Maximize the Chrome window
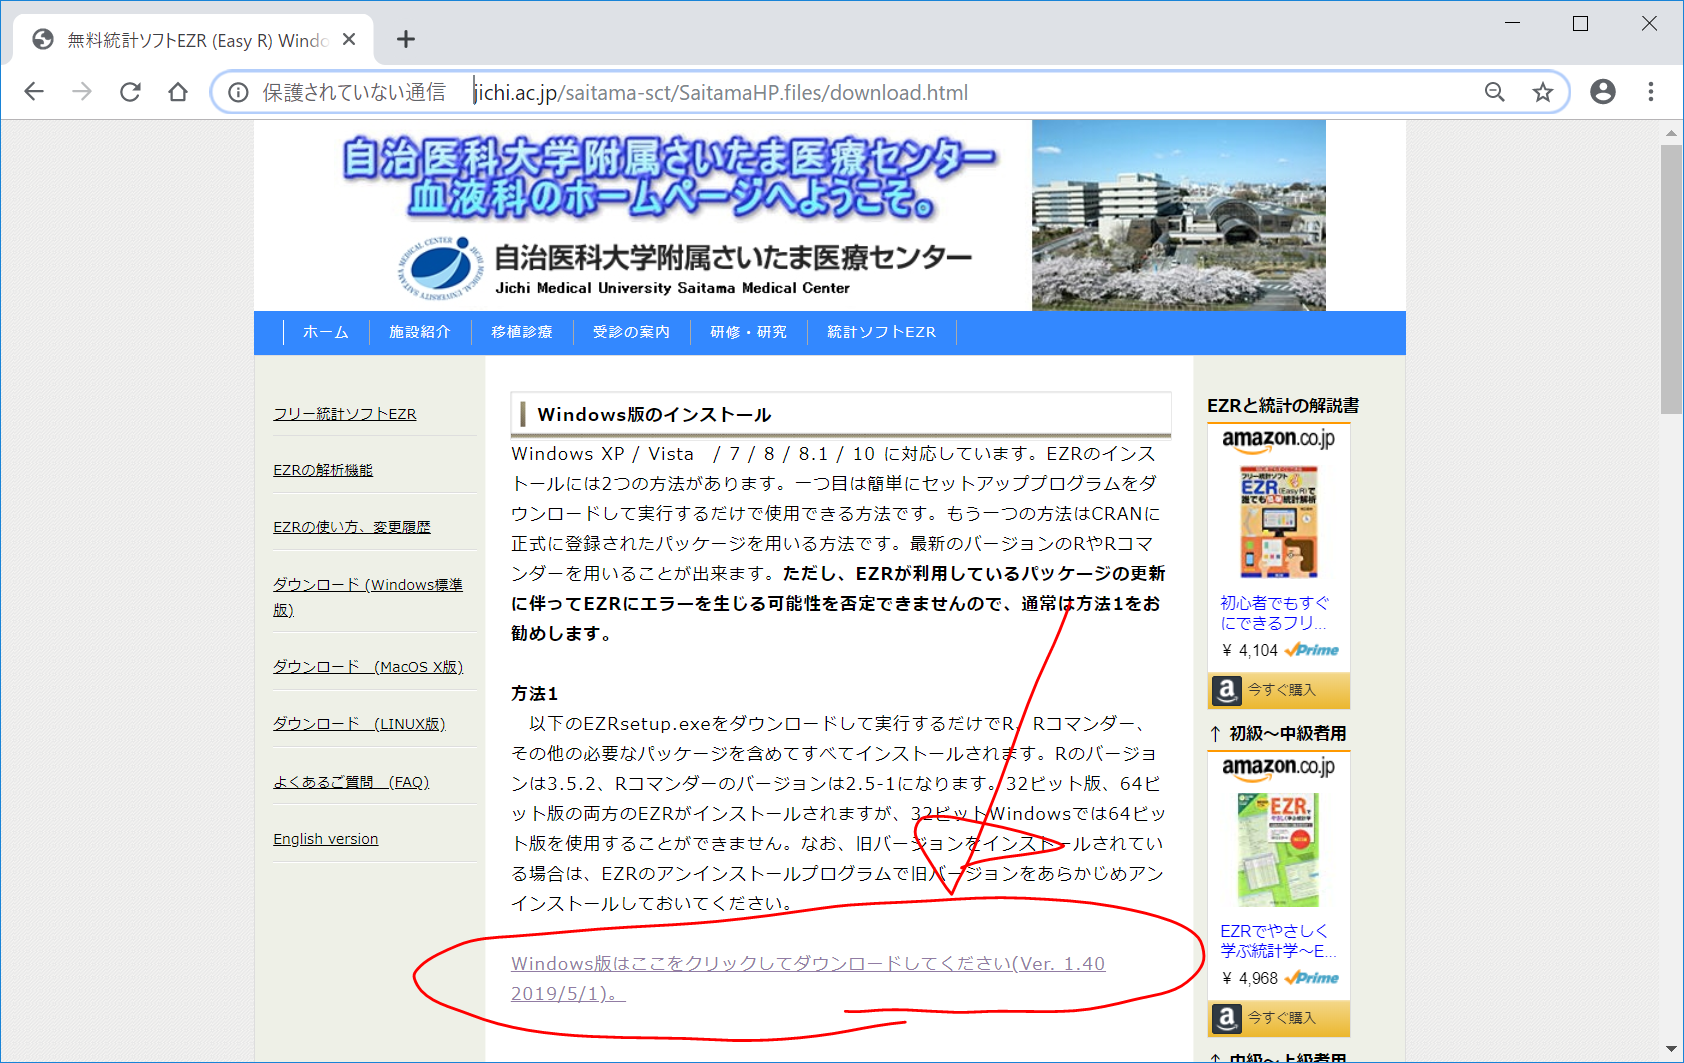Image resolution: width=1684 pixels, height=1063 pixels. pos(1581,23)
